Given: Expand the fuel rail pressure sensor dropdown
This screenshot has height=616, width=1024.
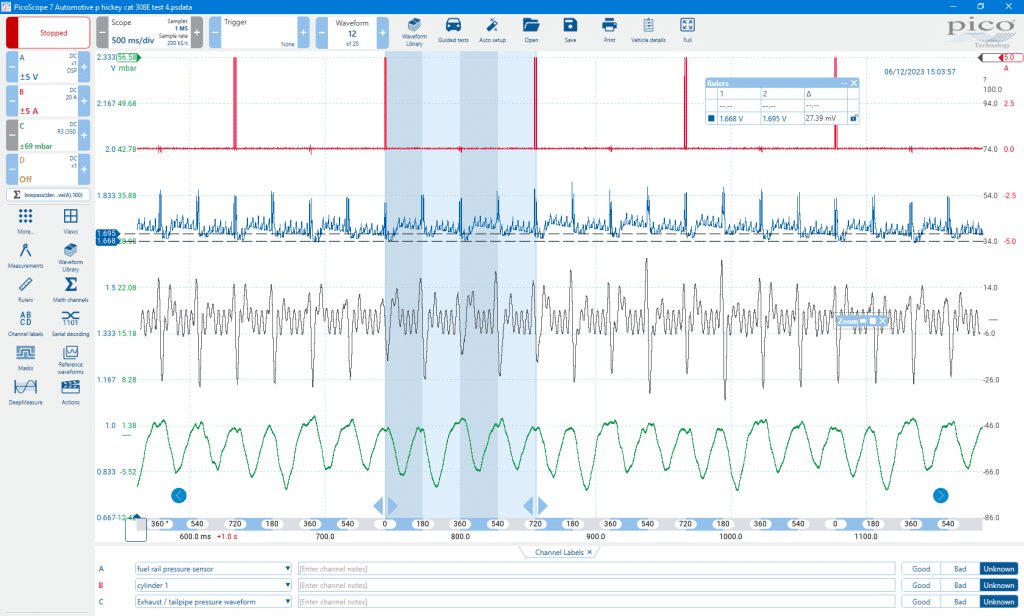Looking at the screenshot, I should point(287,569).
